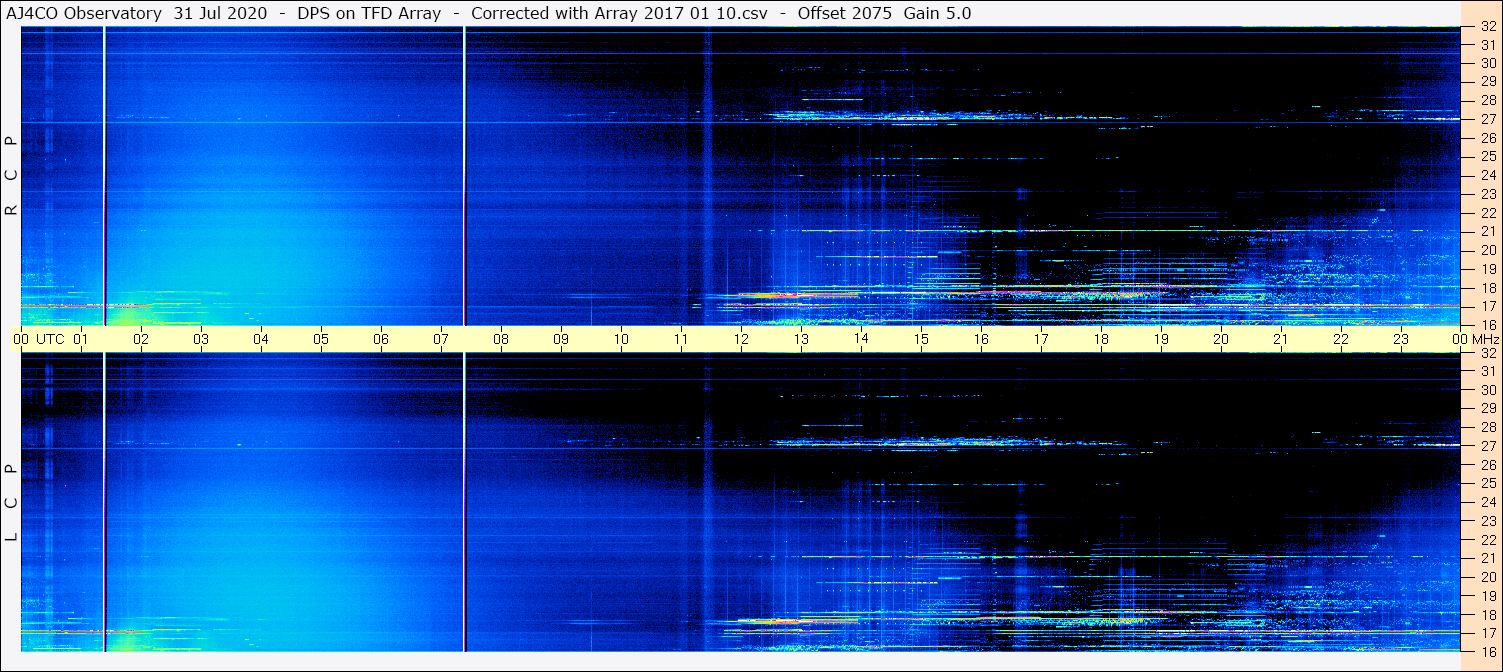The width and height of the screenshot is (1503, 672).
Task: Select 32 MHz label in upper RCP scale
Action: (x=1487, y=27)
